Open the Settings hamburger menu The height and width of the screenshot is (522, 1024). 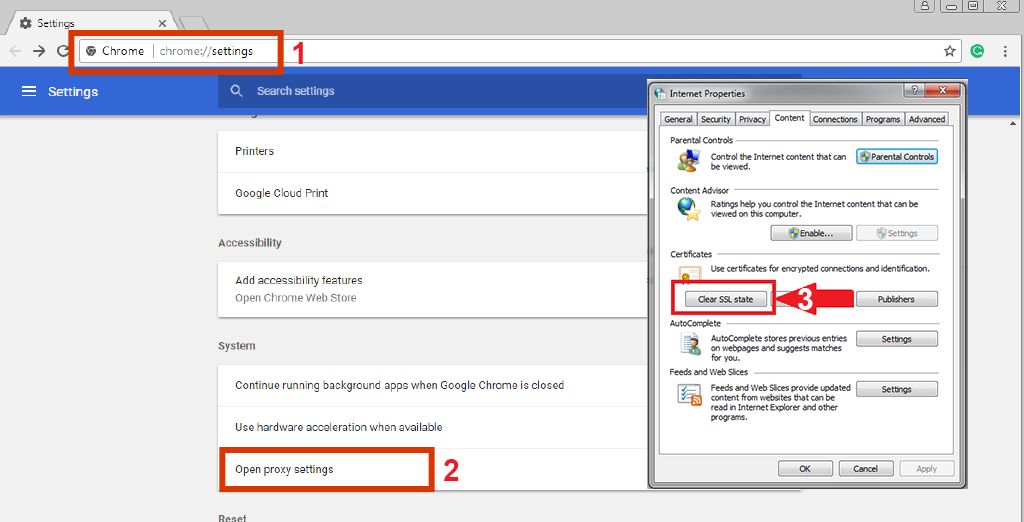pyautogui.click(x=29, y=91)
